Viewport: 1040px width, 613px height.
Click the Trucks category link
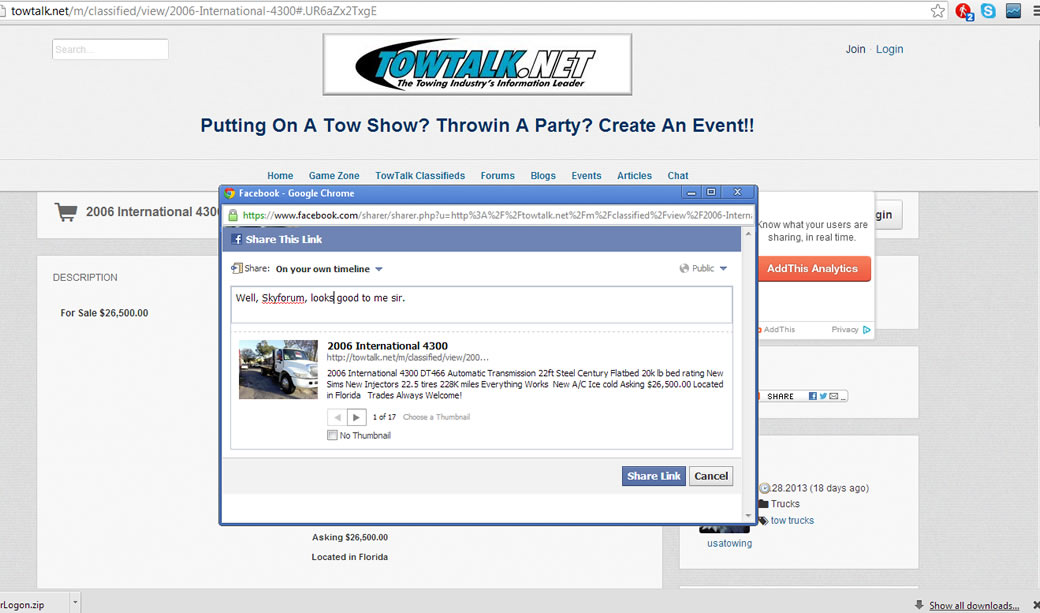point(785,504)
